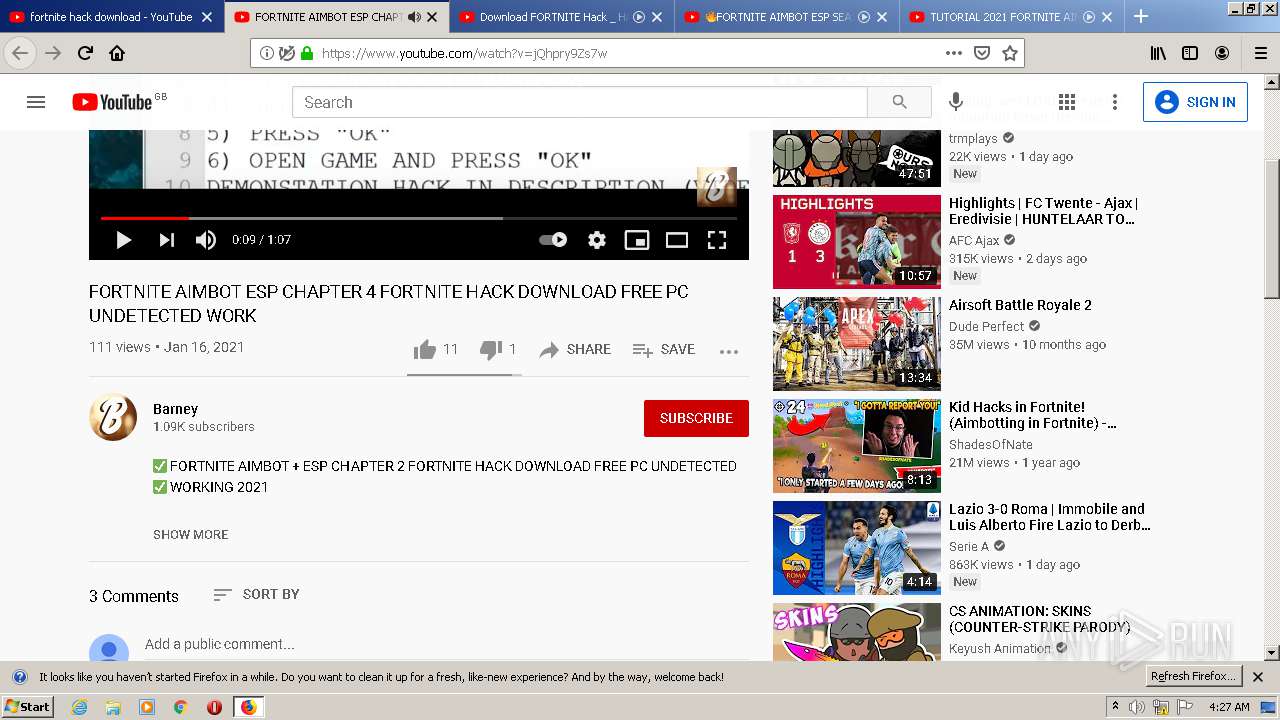Skip to next video
The height and width of the screenshot is (720, 1280).
tap(166, 240)
